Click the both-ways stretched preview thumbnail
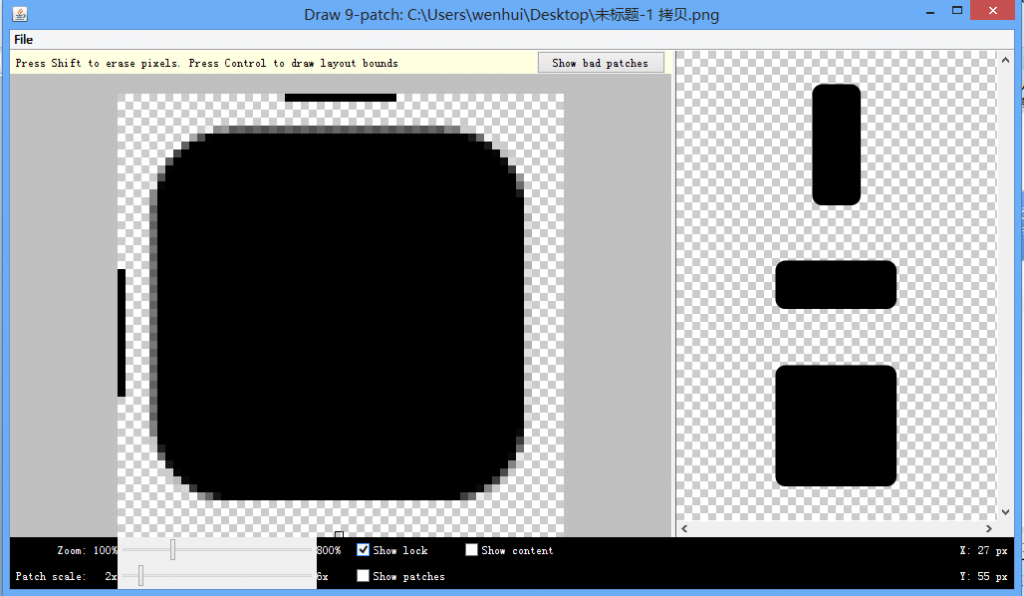Image resolution: width=1024 pixels, height=596 pixels. (x=836, y=426)
